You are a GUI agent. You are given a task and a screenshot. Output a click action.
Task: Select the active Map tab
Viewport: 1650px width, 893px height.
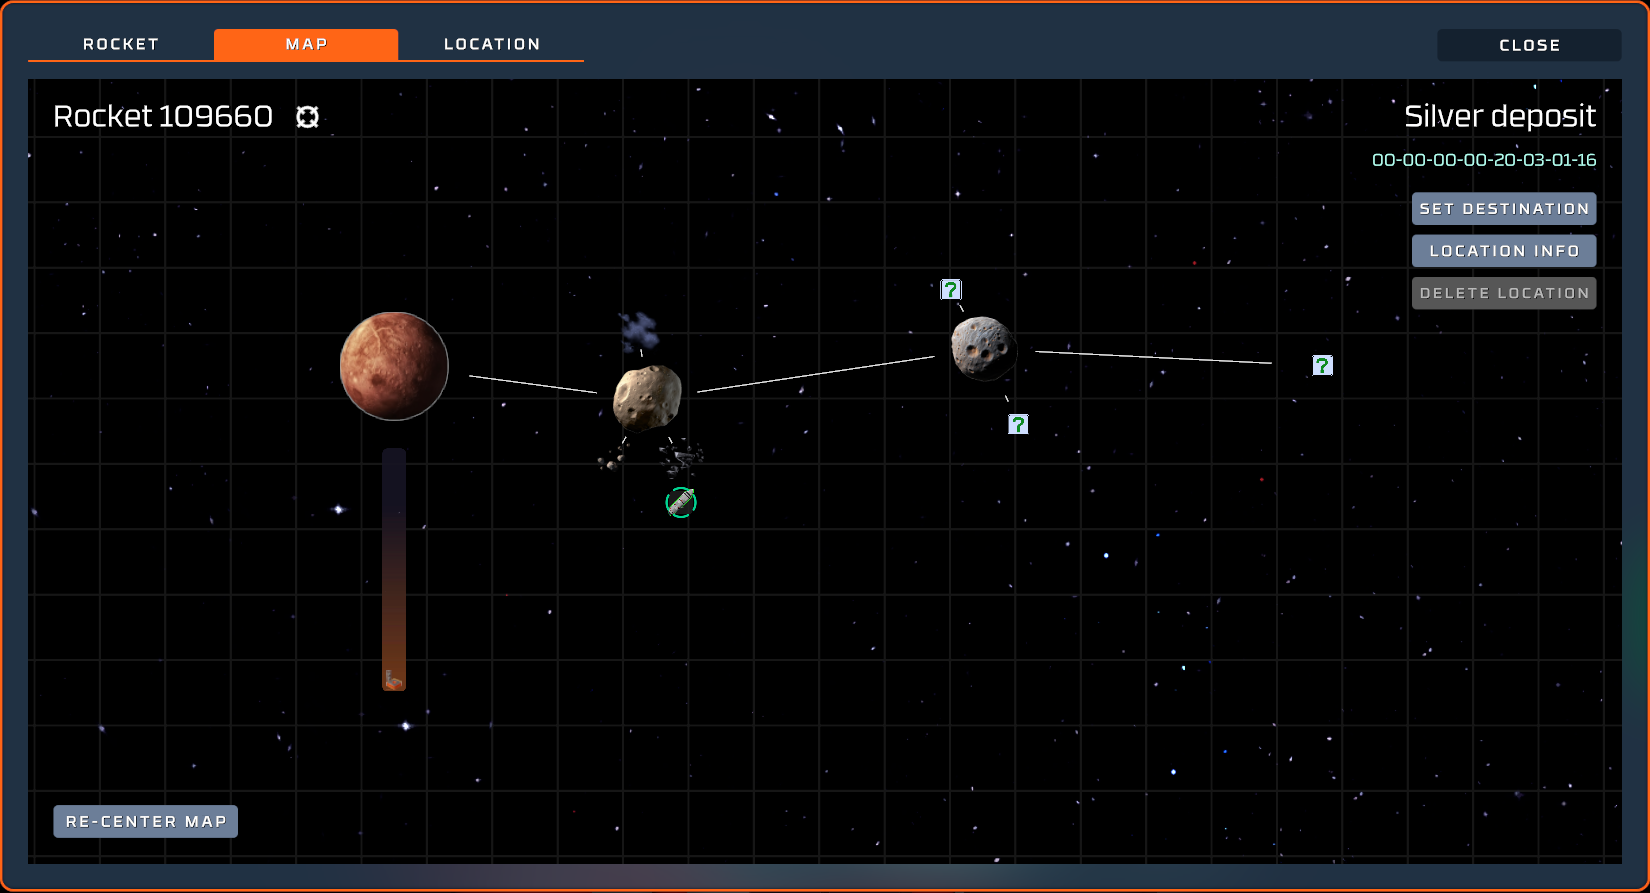[306, 44]
